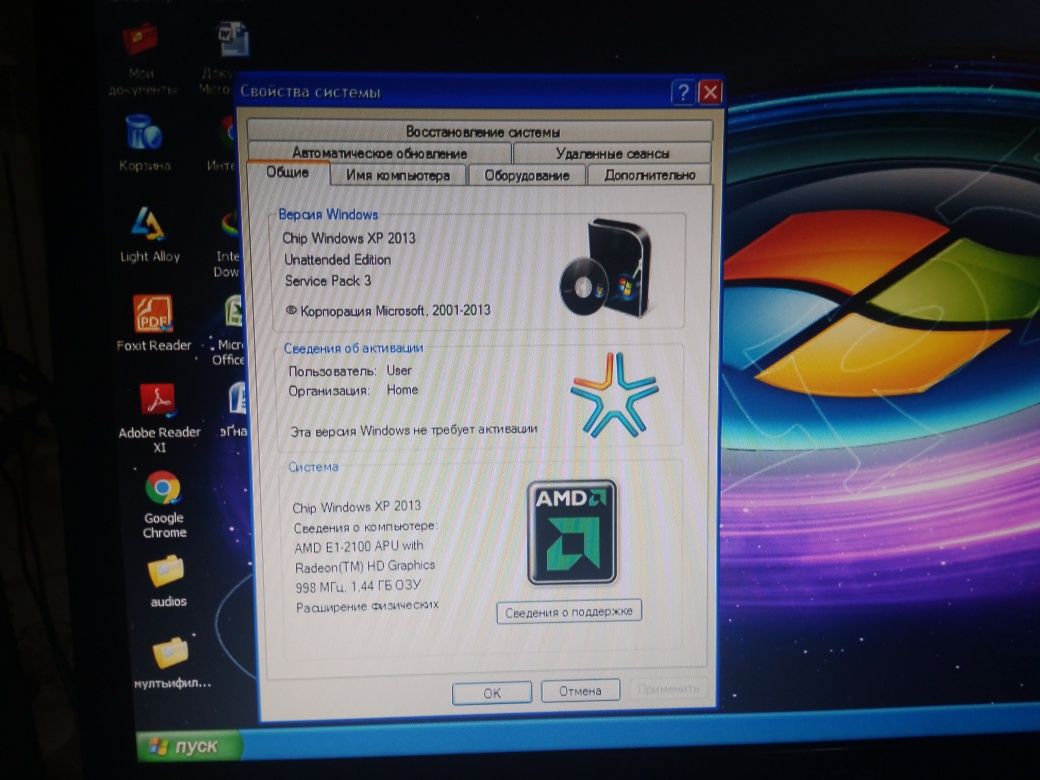
Task: Click the colorful star activation logo
Action: 614,395
